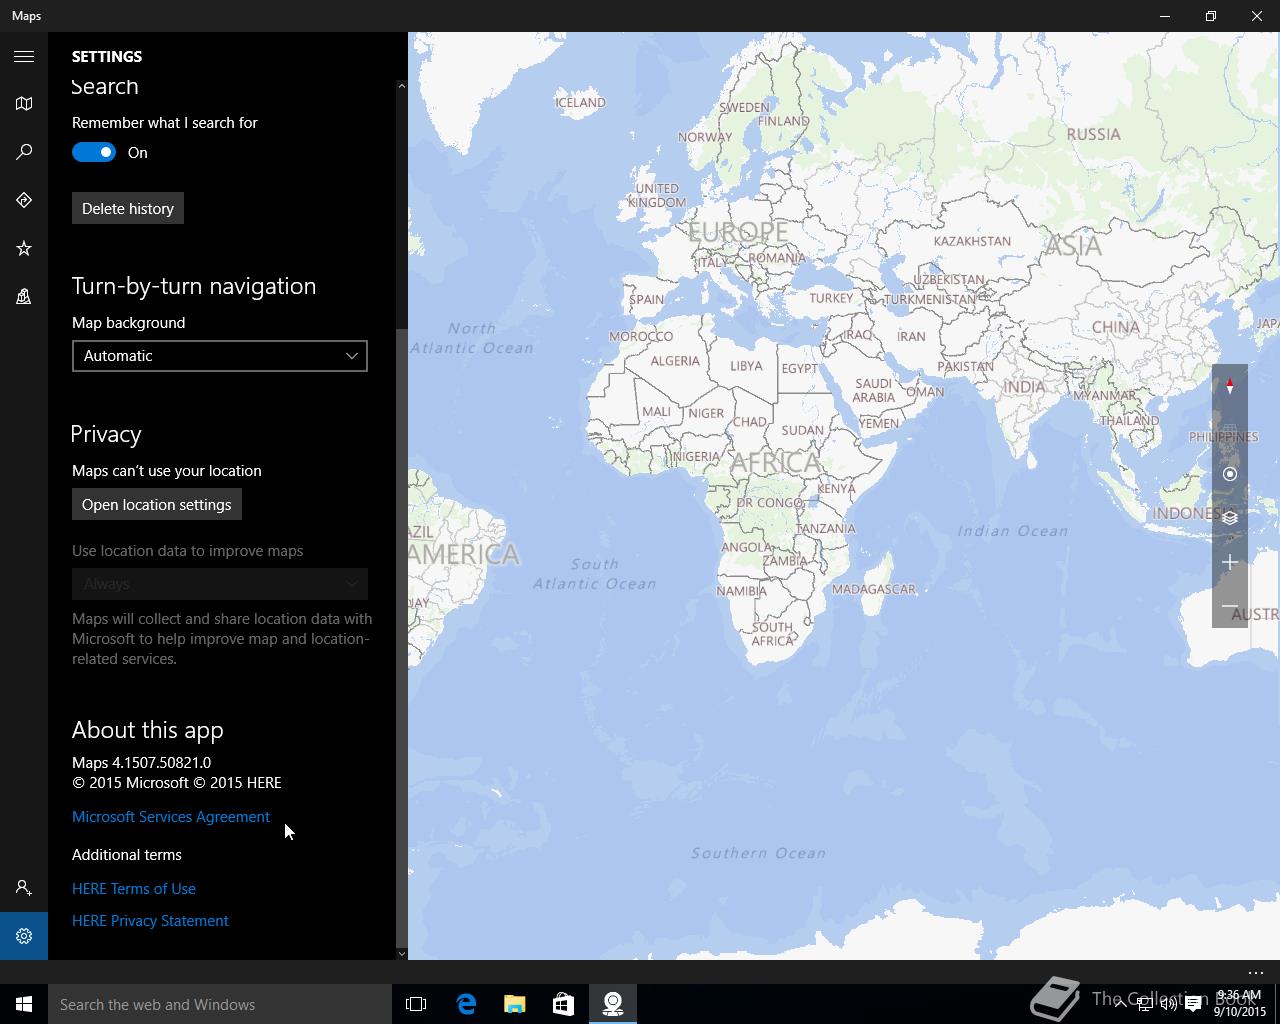Launch Microsoft Edge from taskbar
This screenshot has height=1024, width=1280.
(466, 1004)
